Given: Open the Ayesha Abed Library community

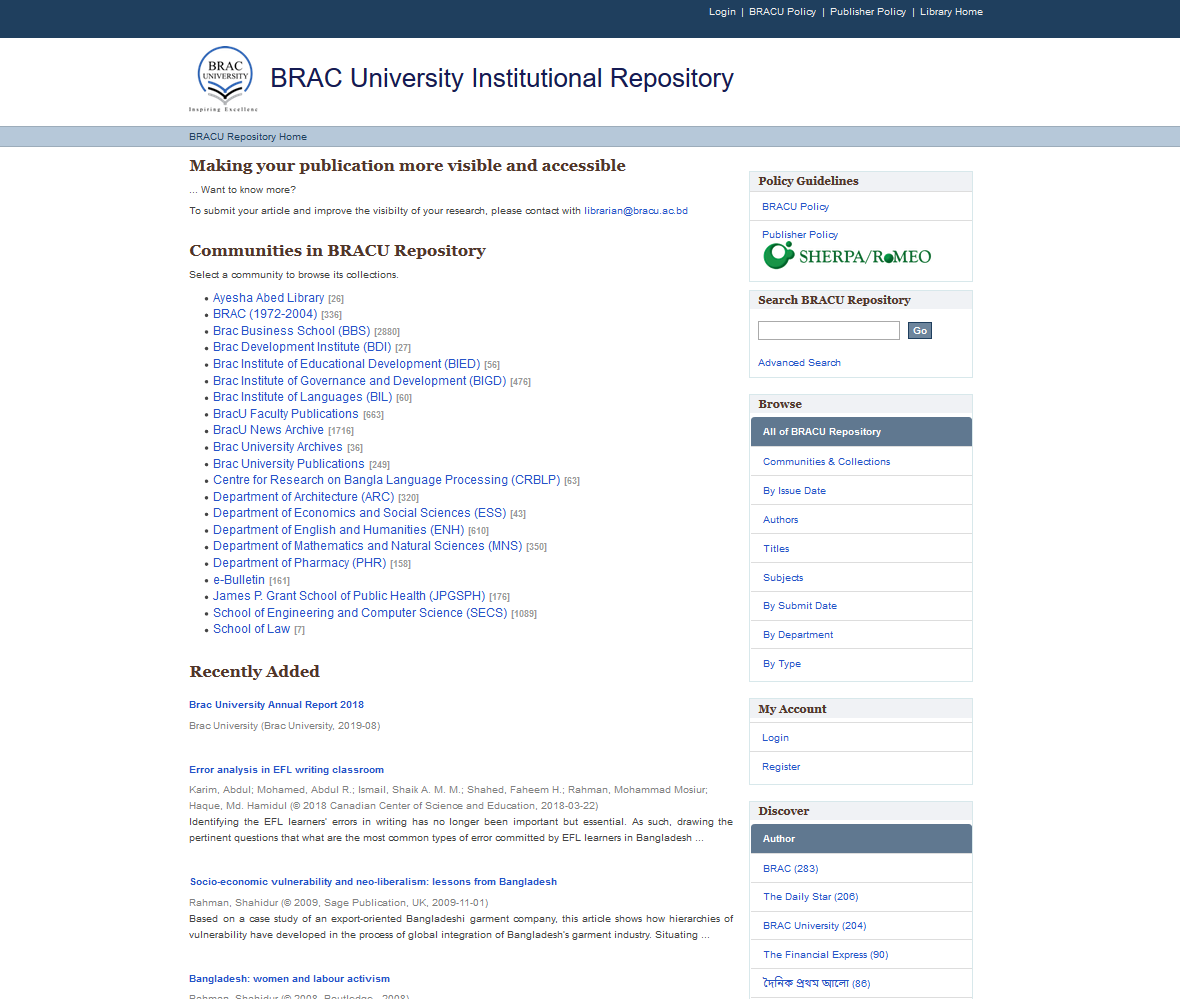Looking at the screenshot, I should 268,298.
